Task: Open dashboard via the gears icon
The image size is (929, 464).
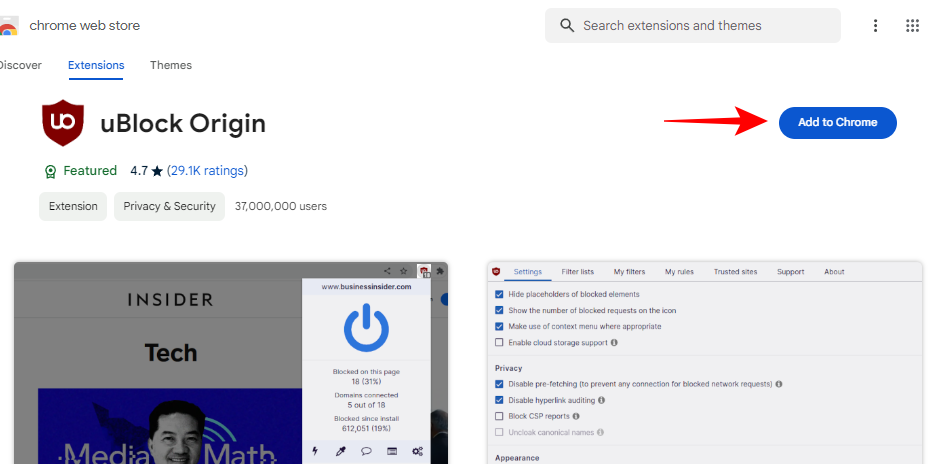Action: tap(418, 451)
